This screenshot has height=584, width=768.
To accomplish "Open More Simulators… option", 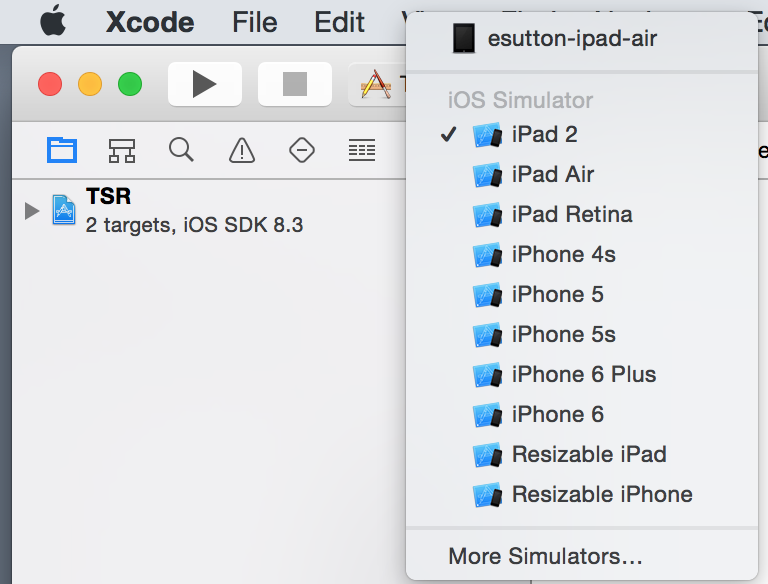I will point(582,557).
